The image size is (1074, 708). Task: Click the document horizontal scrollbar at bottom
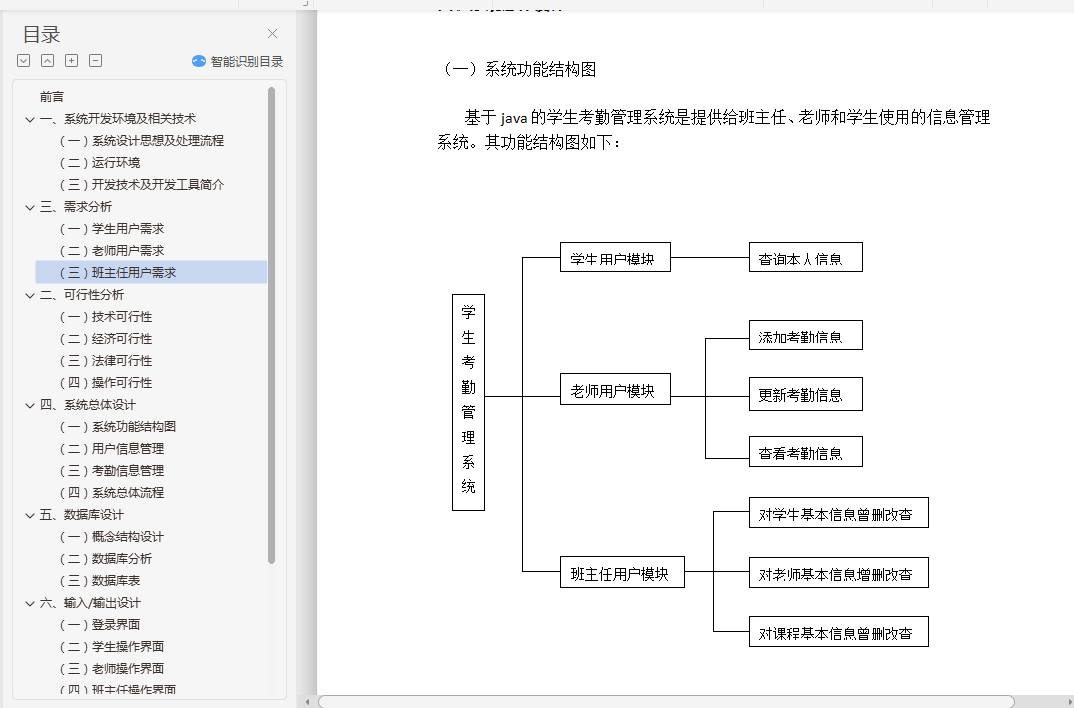666,702
